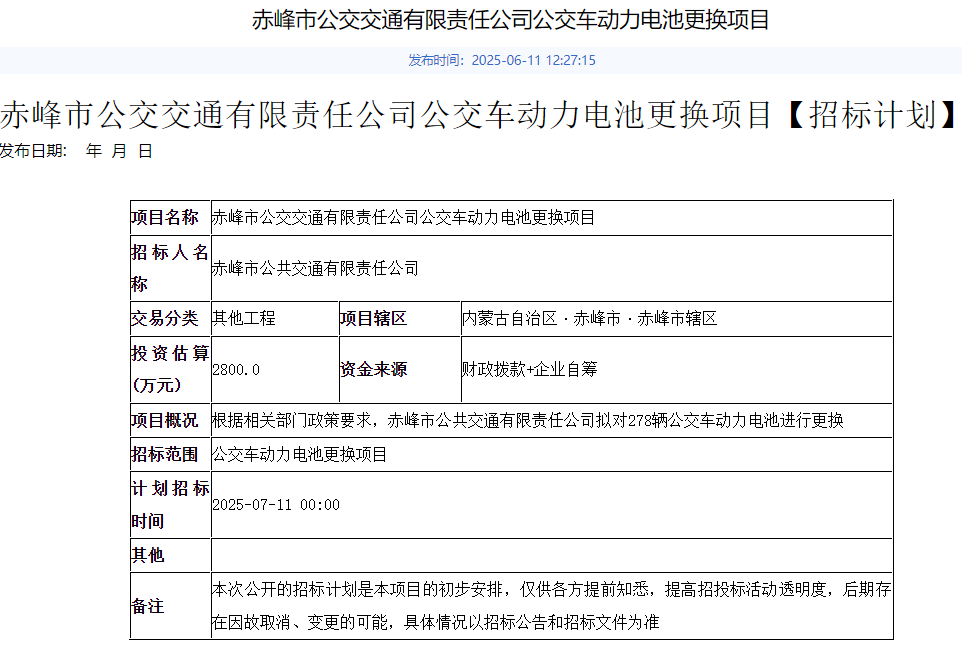The width and height of the screenshot is (962, 646).
Task: Click the project overview text mentioning 278辆
Action: [528, 420]
